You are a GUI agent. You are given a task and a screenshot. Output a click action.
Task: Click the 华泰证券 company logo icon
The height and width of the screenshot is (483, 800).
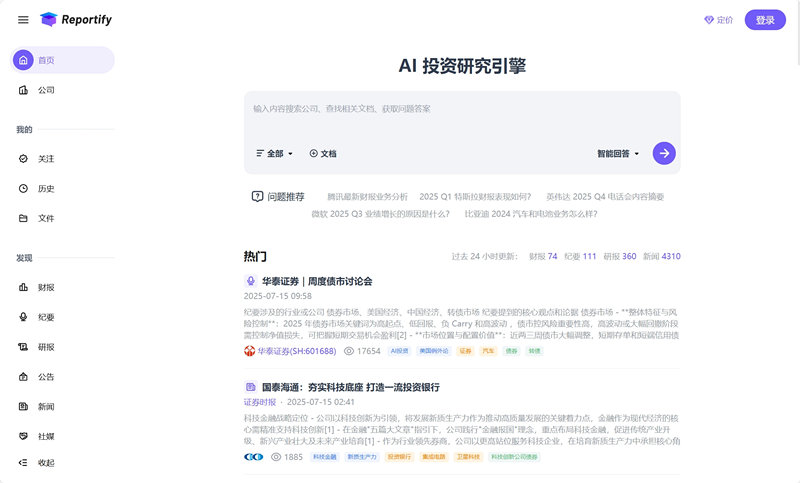click(x=249, y=351)
